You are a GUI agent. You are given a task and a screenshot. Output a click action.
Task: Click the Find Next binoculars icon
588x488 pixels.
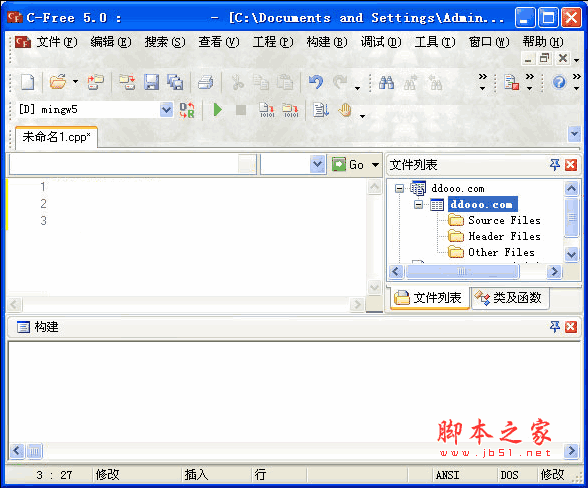410,82
